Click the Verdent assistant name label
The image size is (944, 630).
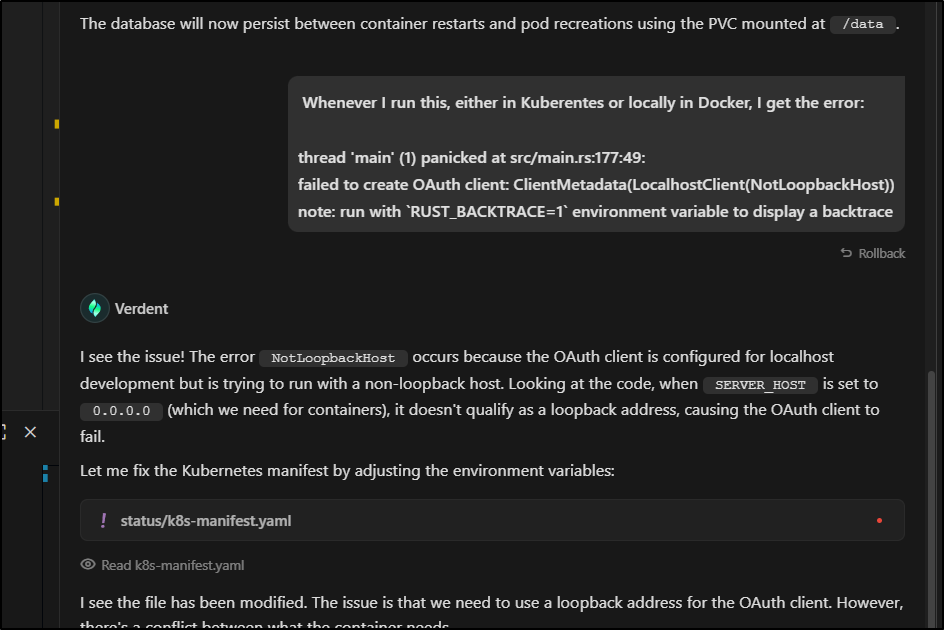[x=141, y=309]
